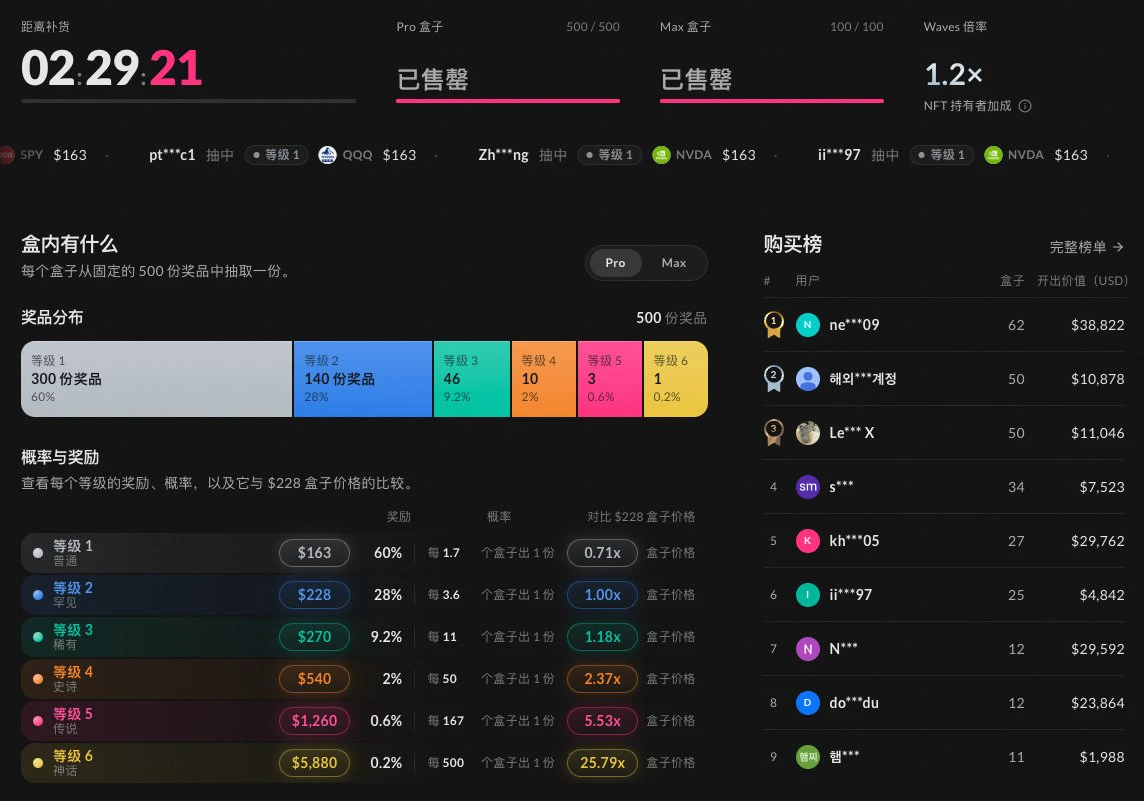The height and width of the screenshot is (801, 1144).
Task: Click N*** purple avatar in row 7
Action: (808, 649)
